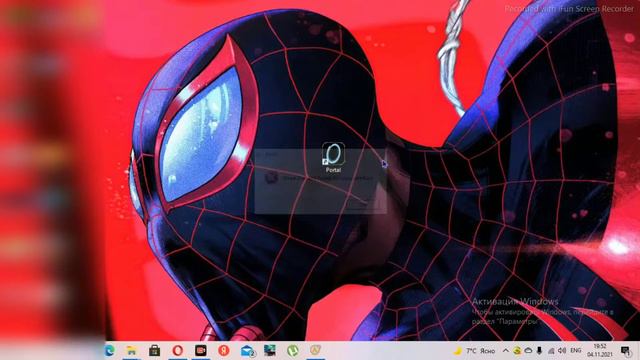The height and width of the screenshot is (360, 640).
Task: Open the microphone tray icon
Action: click(x=539, y=351)
